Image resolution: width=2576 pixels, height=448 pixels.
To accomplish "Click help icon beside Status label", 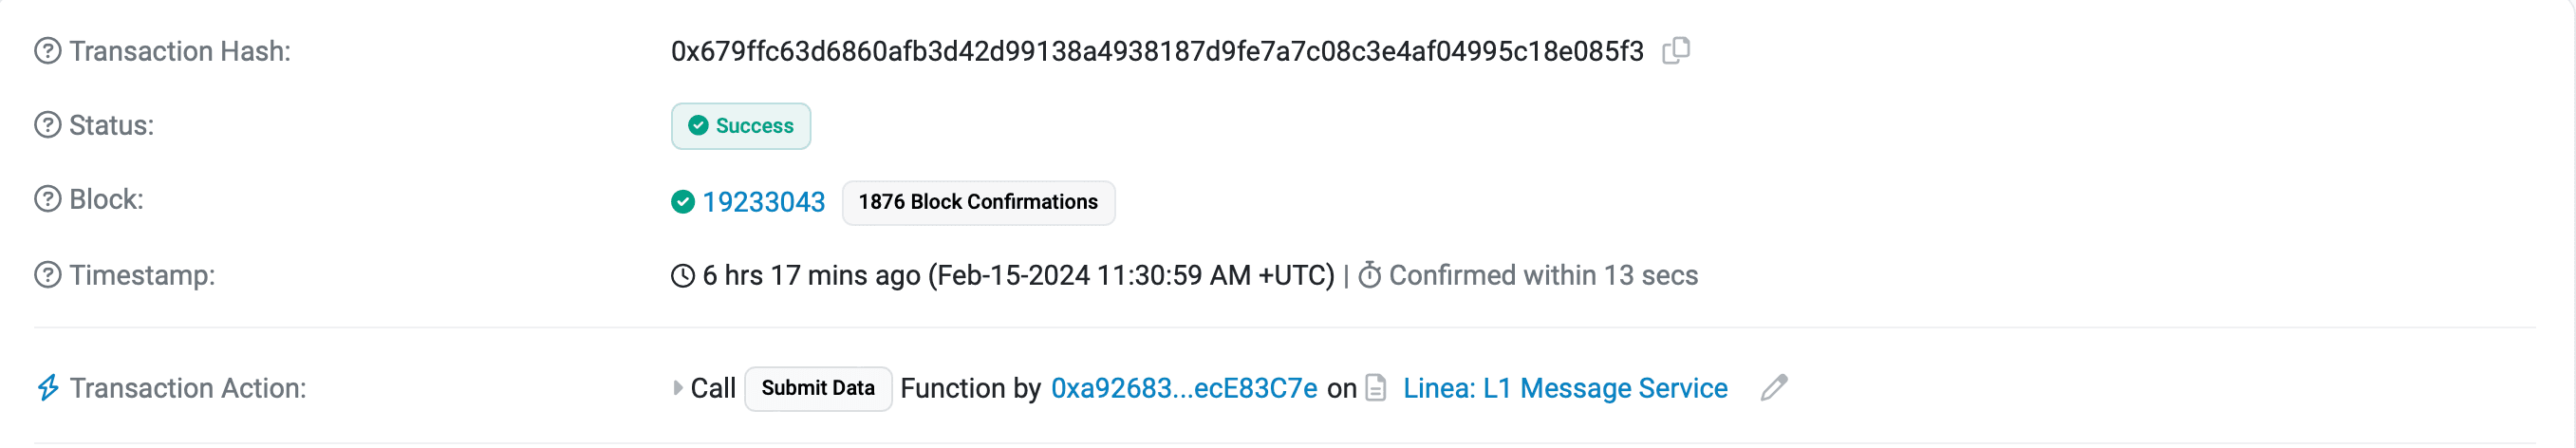I will pos(47,125).
